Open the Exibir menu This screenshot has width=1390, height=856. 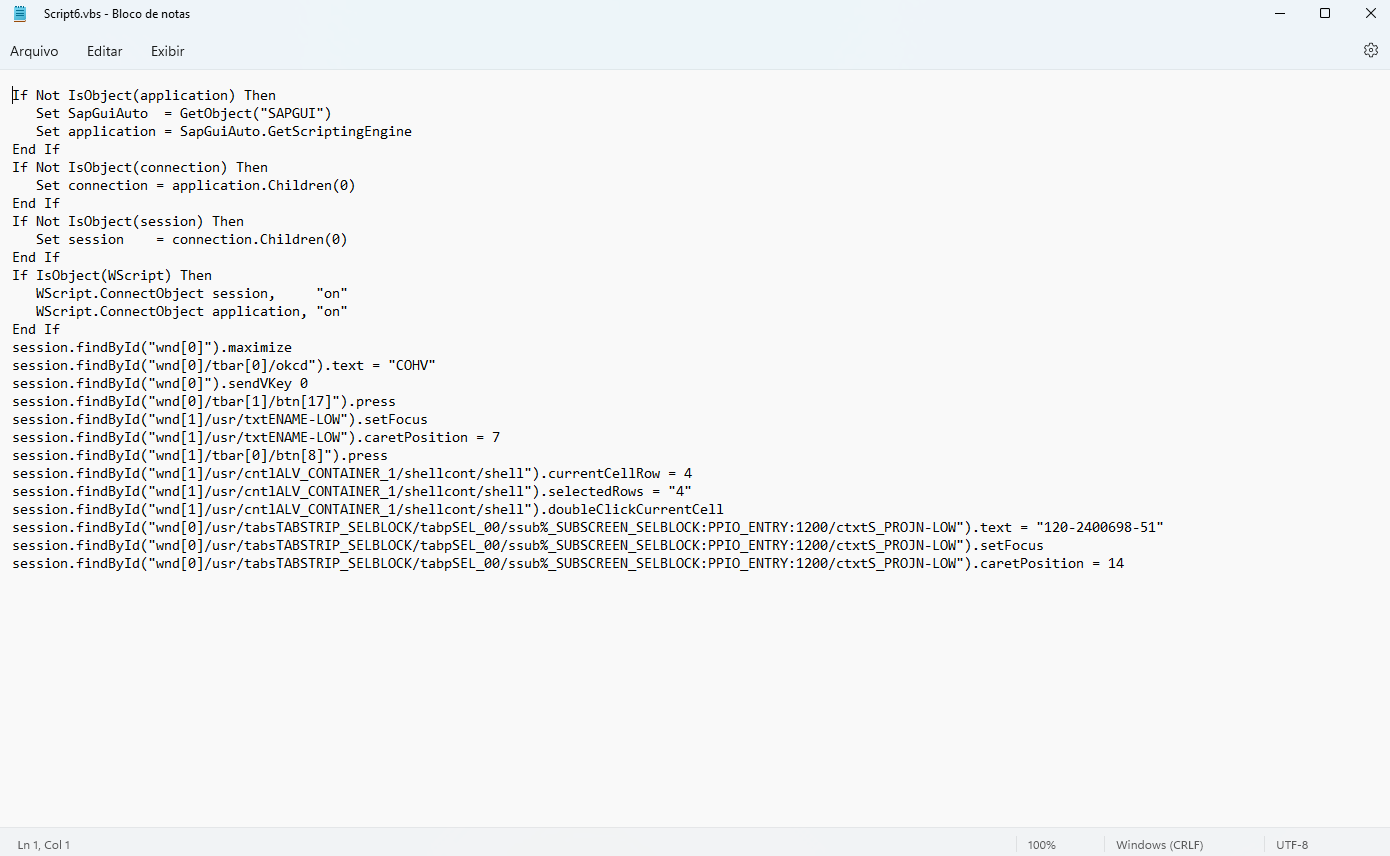[x=167, y=51]
